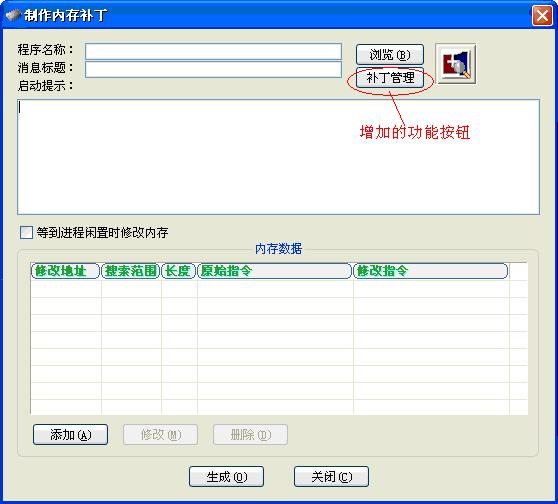Click the 修改(M) modify button
The image size is (558, 504).
pos(160,435)
